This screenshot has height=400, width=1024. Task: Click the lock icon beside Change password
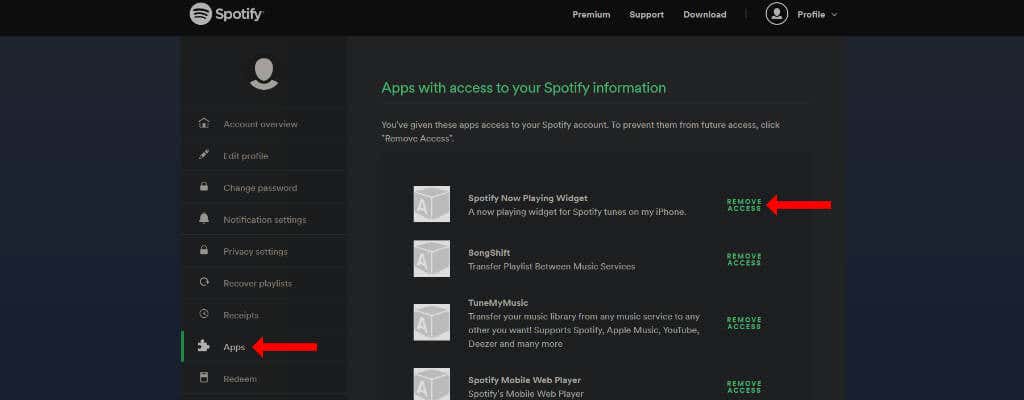204,187
